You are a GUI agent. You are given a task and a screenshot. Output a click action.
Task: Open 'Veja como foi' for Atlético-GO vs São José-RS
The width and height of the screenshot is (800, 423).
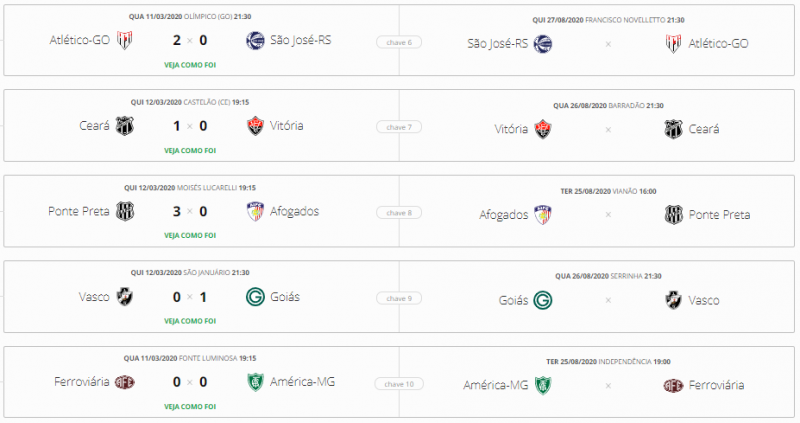[190, 65]
